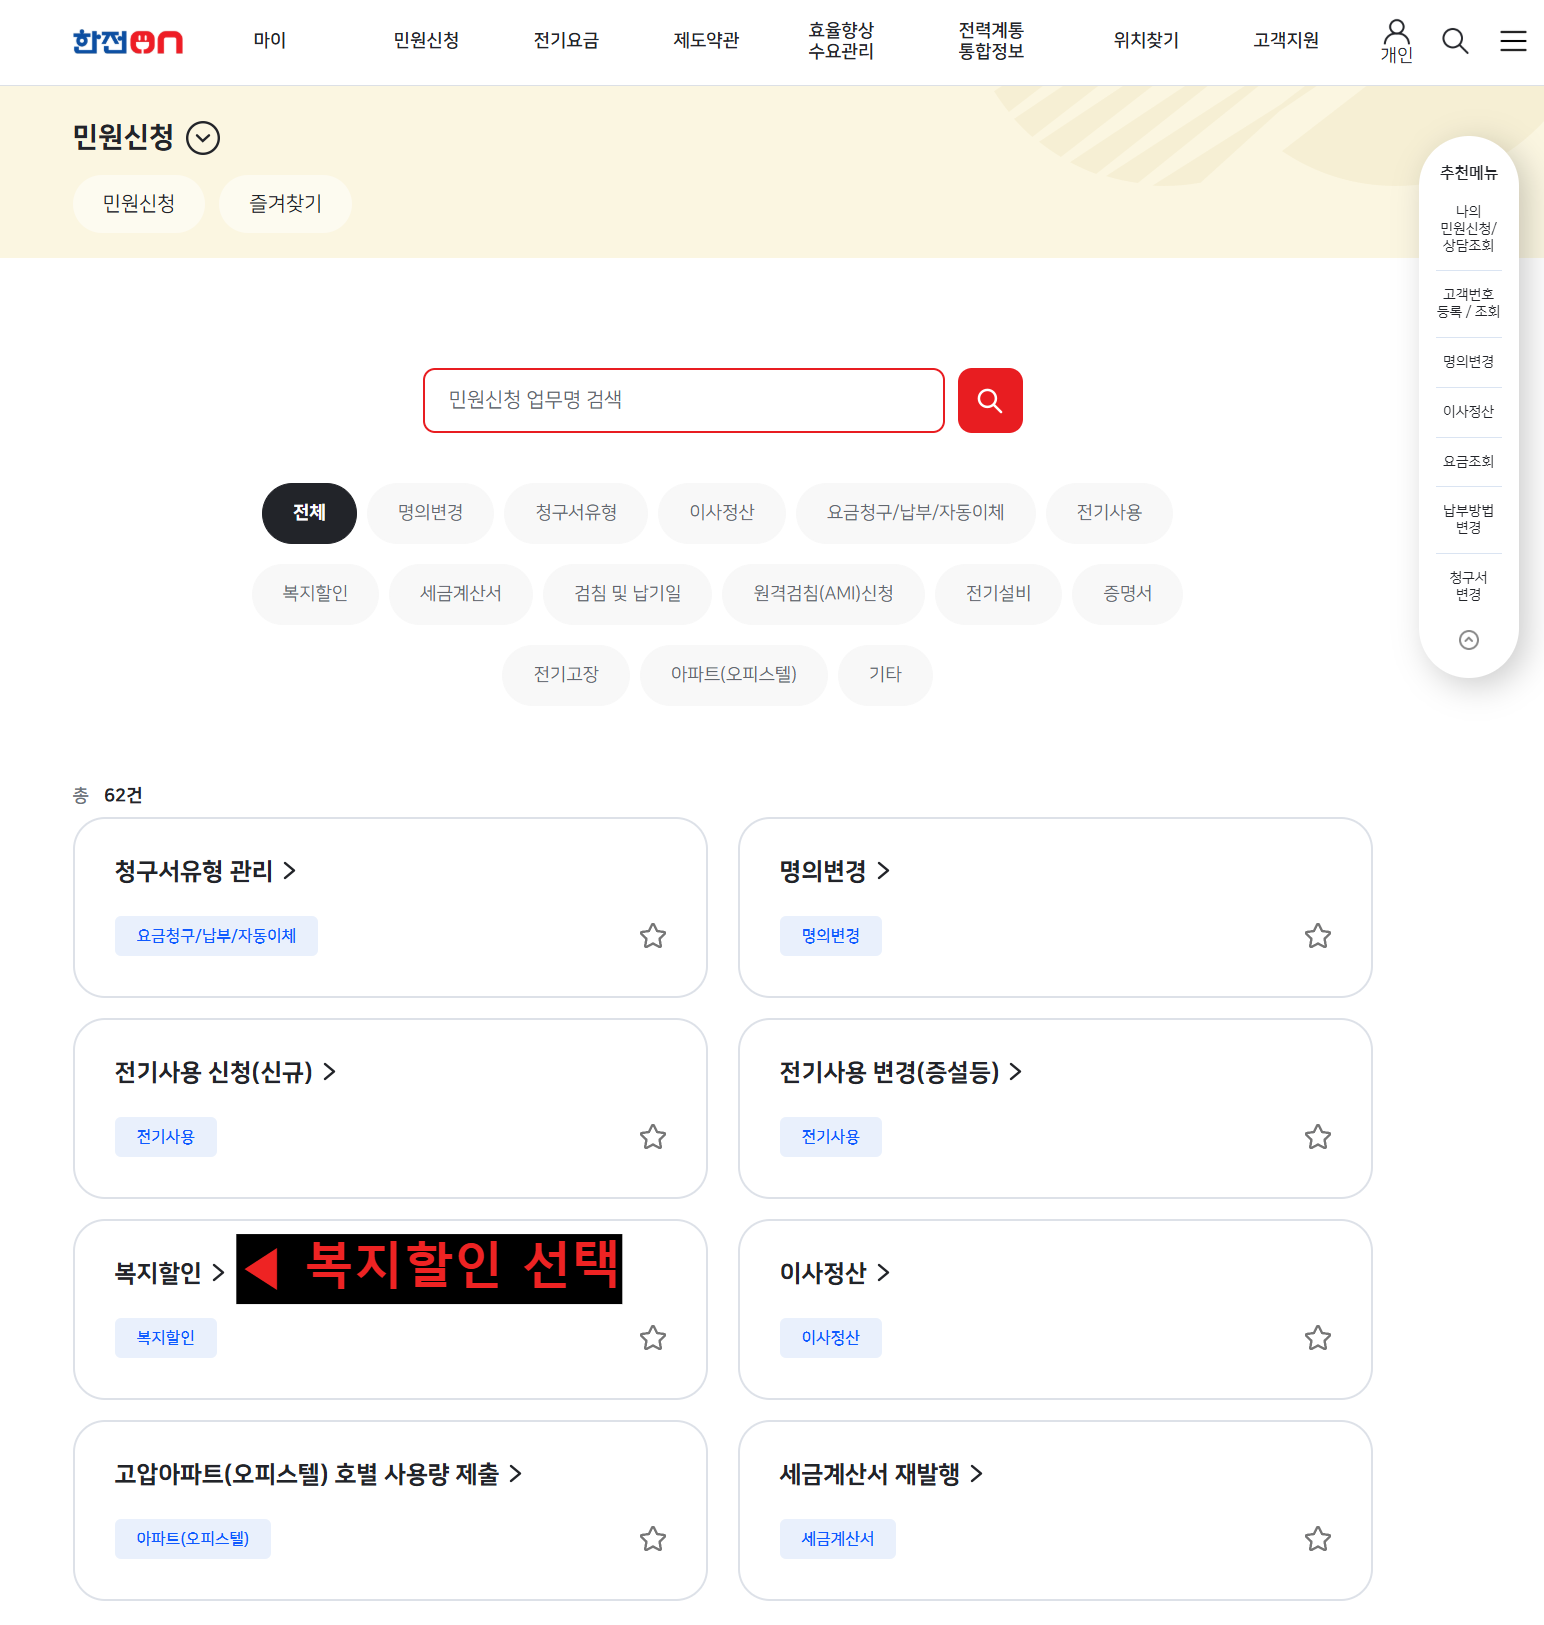Open the 개인 user account icon

coord(1396,41)
